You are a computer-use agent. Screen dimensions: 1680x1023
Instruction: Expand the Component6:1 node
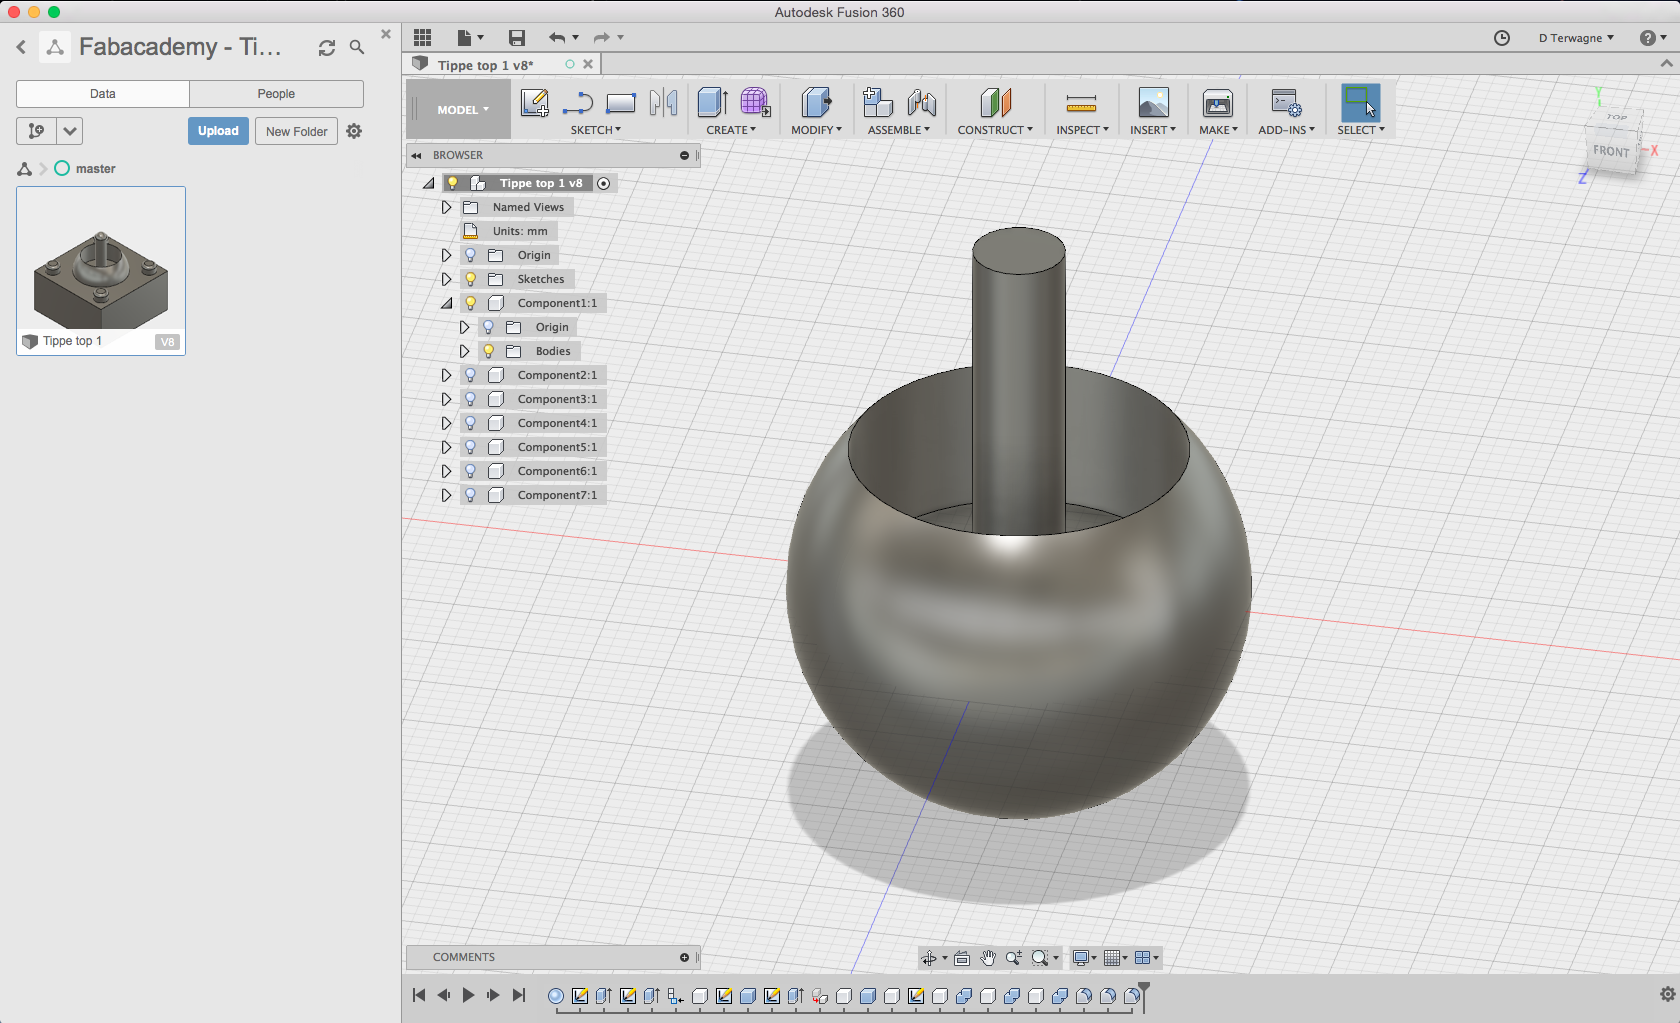446,471
